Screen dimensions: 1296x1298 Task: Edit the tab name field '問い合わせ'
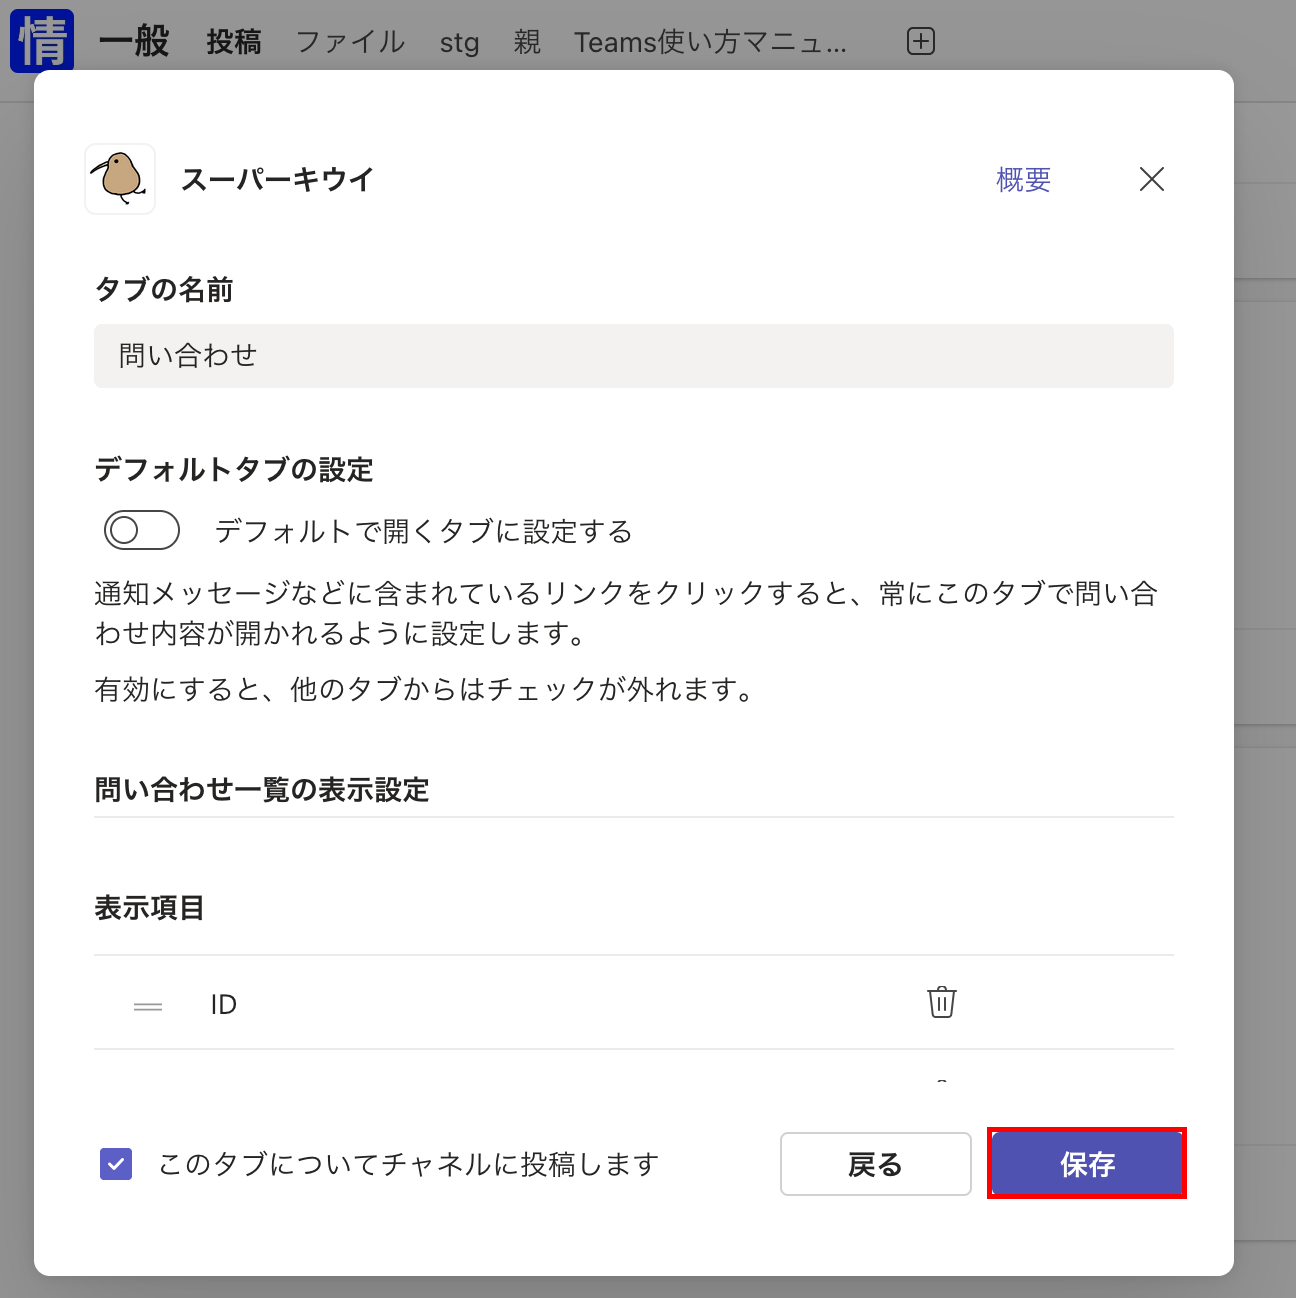click(x=634, y=356)
